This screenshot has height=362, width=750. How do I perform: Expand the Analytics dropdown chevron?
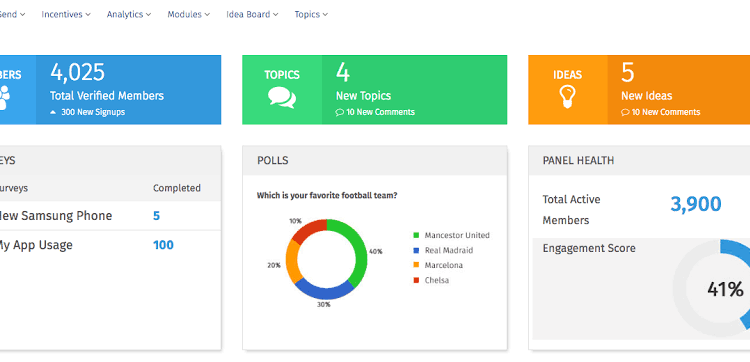148,15
